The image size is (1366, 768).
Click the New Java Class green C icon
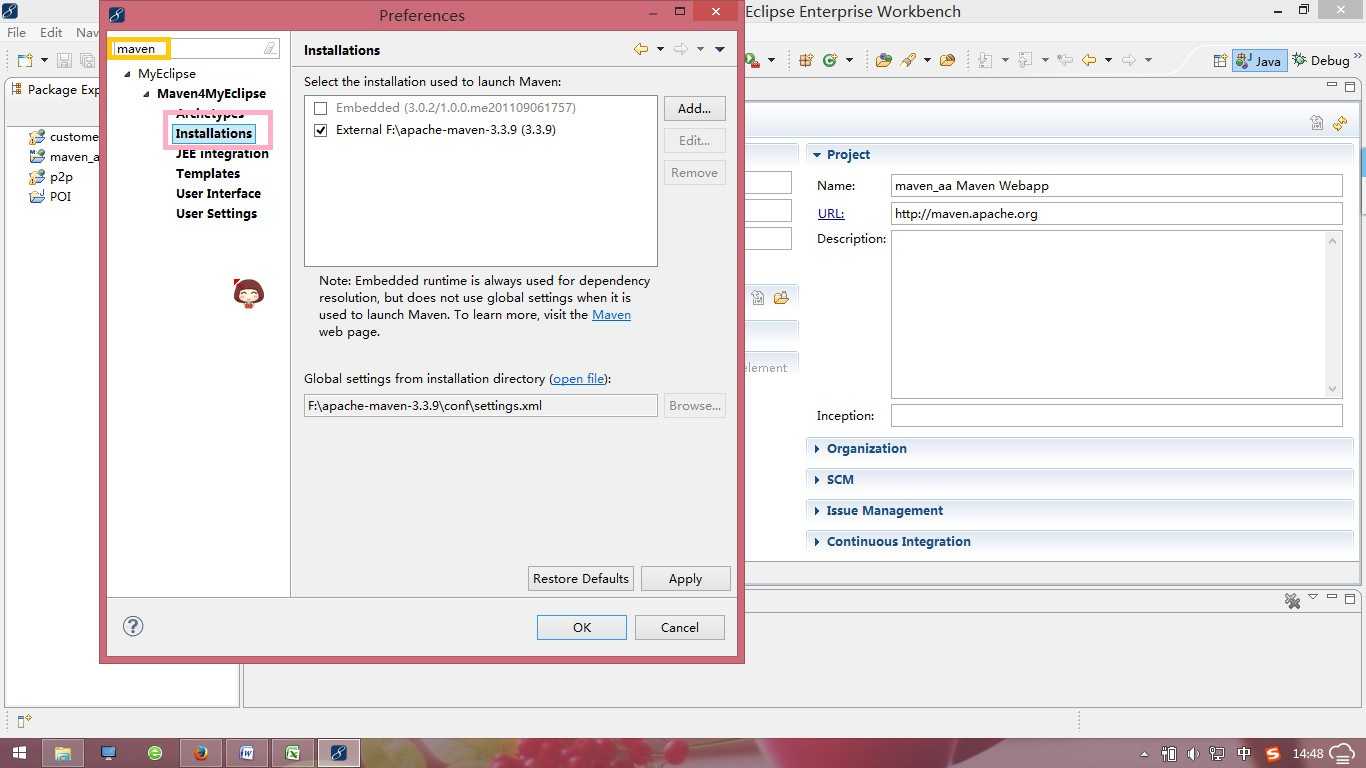pyautogui.click(x=830, y=61)
